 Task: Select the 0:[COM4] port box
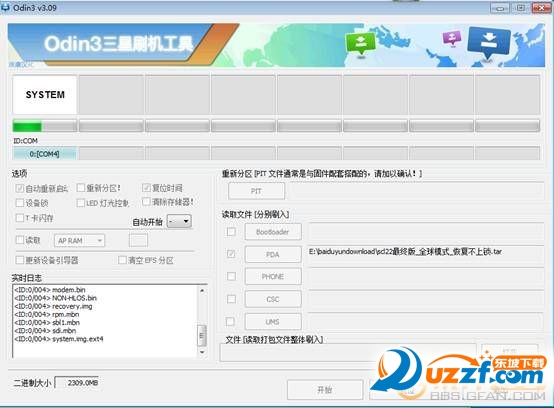click(45, 154)
